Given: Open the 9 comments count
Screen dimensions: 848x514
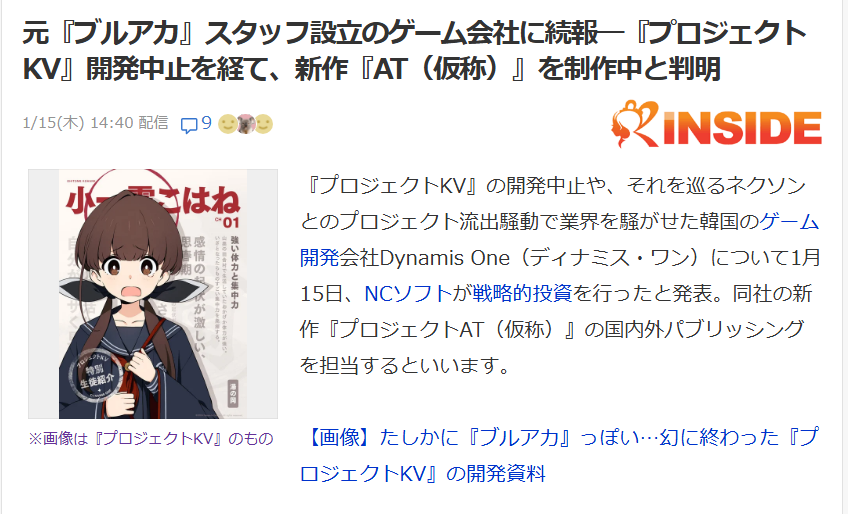Looking at the screenshot, I should click(207, 123).
